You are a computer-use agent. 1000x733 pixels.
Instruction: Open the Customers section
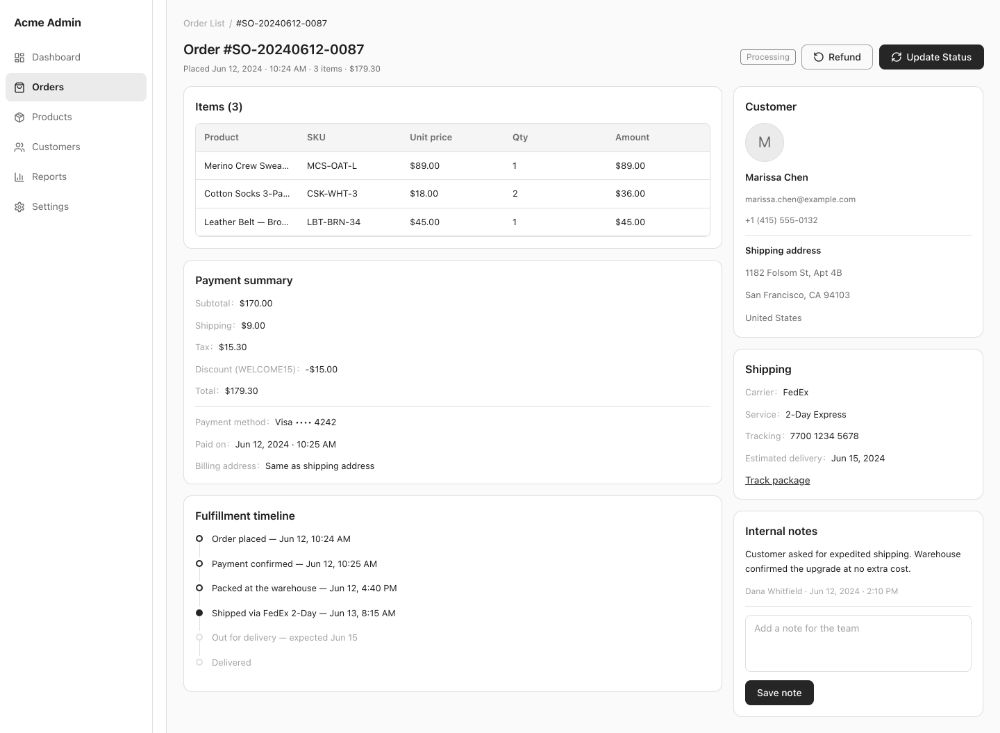click(x=76, y=147)
